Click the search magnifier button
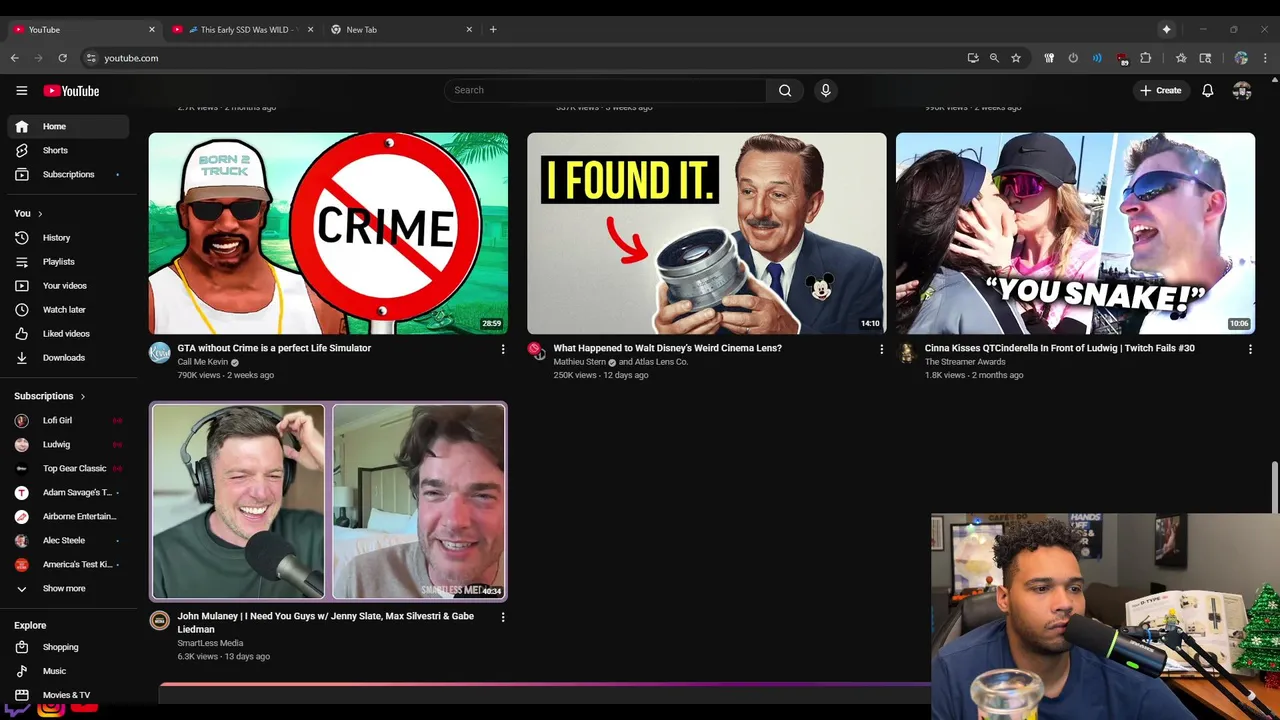 pyautogui.click(x=785, y=90)
